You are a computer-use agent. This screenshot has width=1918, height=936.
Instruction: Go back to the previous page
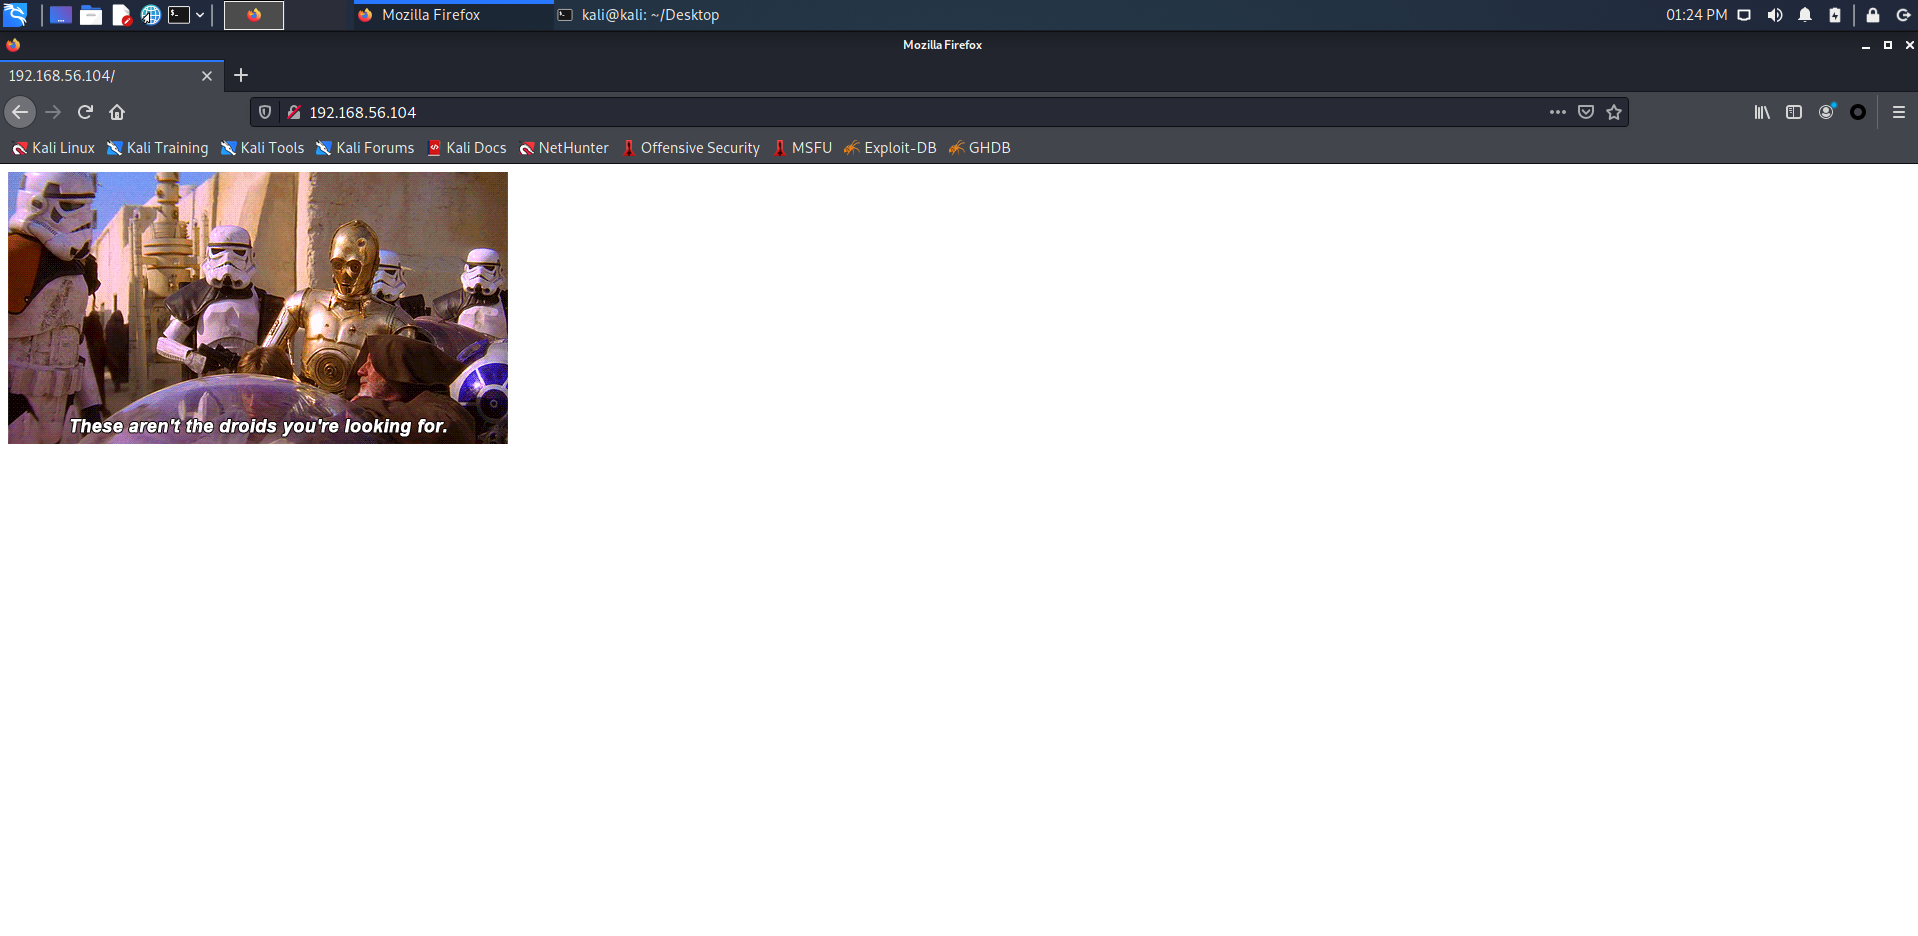20,112
